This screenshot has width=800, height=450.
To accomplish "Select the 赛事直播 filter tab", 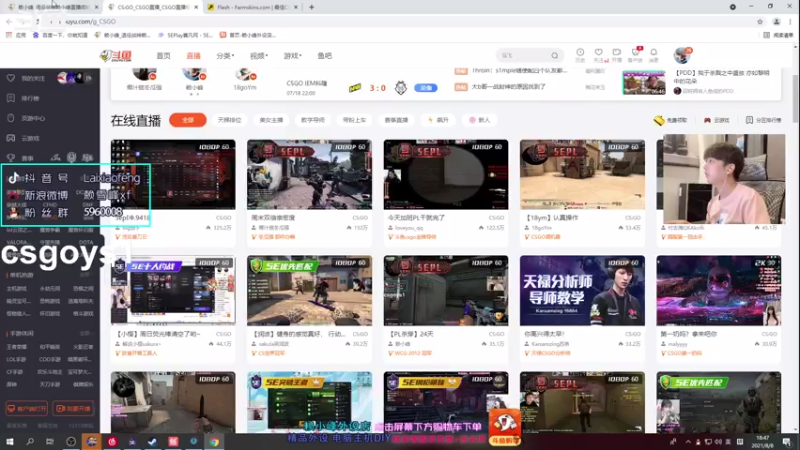I will pos(396,120).
